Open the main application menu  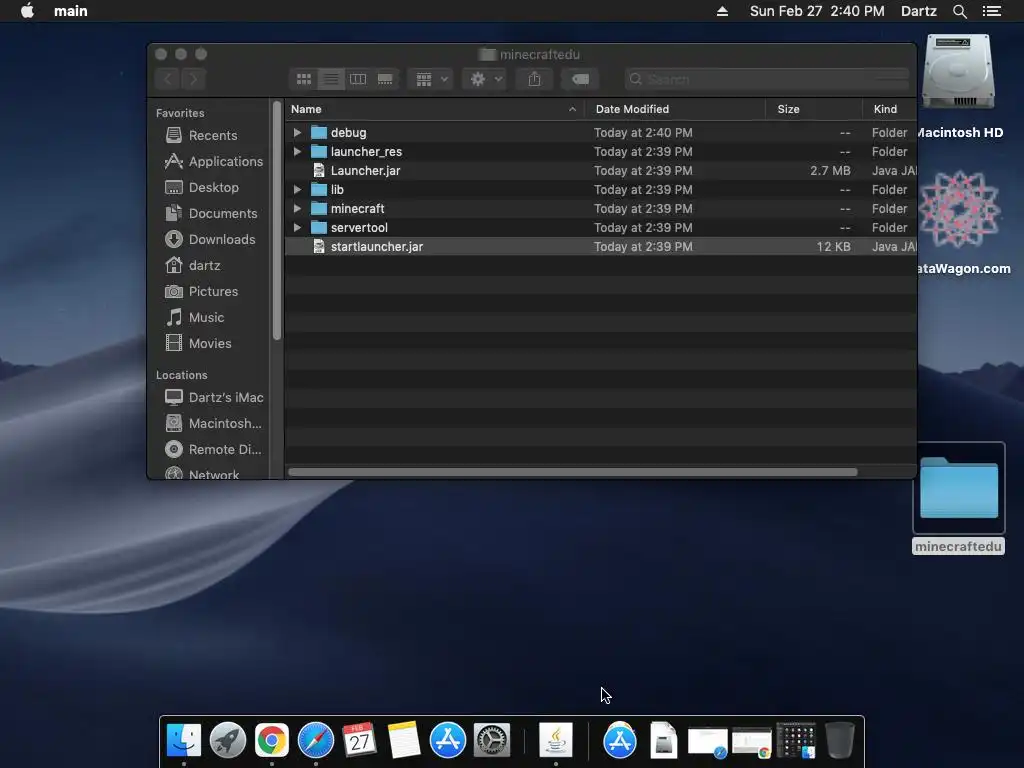pos(71,11)
